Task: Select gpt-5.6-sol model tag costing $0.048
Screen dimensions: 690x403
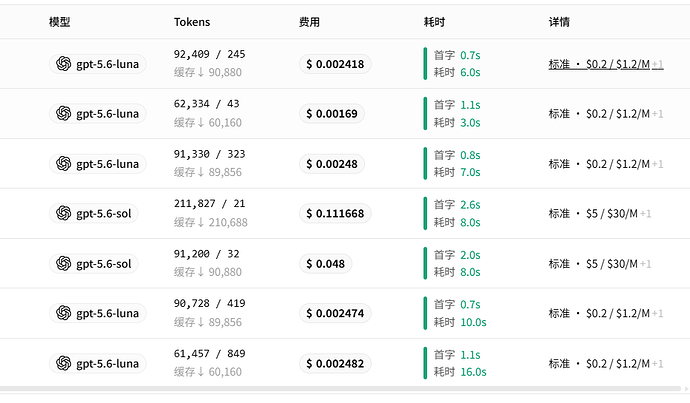Action: [x=94, y=264]
